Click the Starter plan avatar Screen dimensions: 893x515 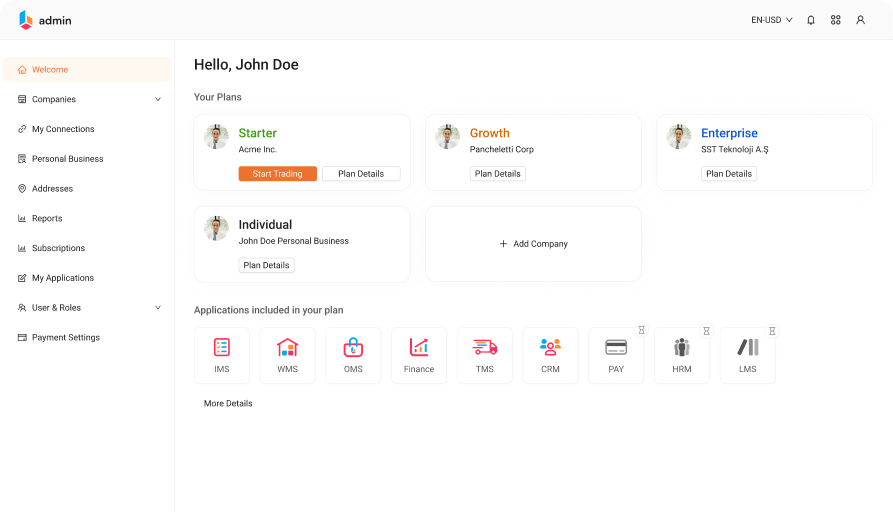pos(216,137)
